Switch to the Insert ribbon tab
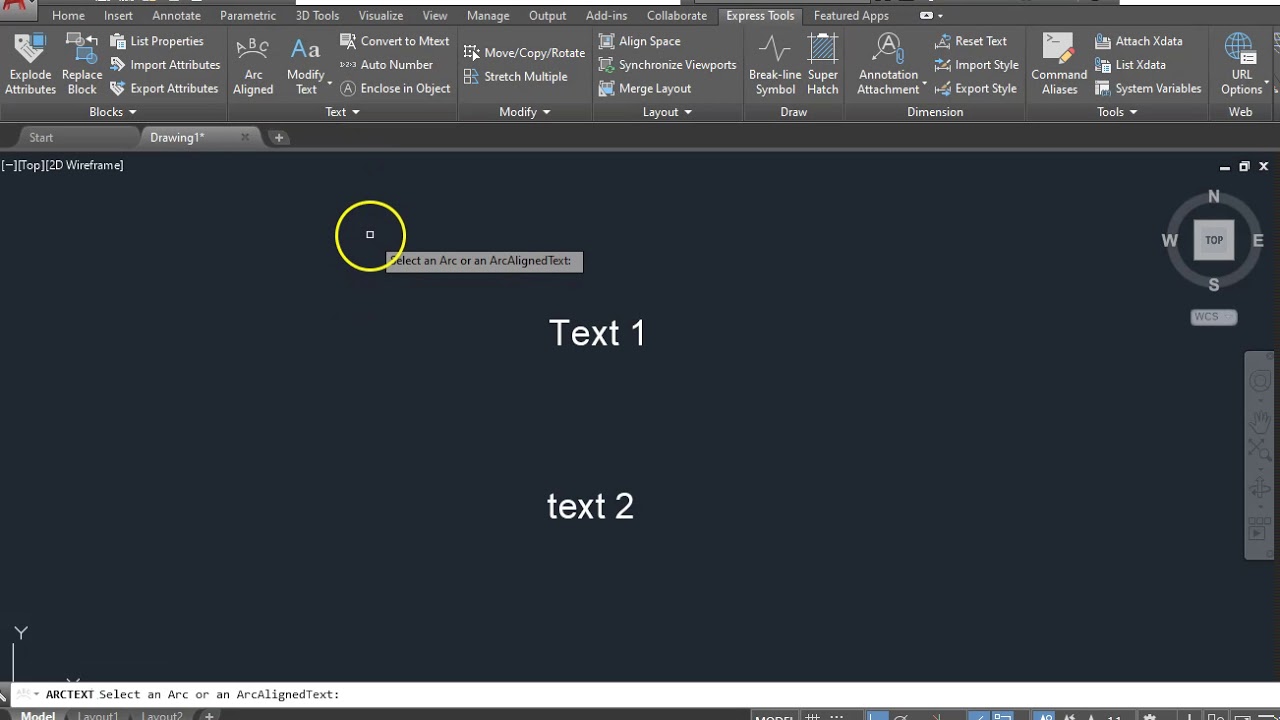The image size is (1280, 720). coord(118,16)
